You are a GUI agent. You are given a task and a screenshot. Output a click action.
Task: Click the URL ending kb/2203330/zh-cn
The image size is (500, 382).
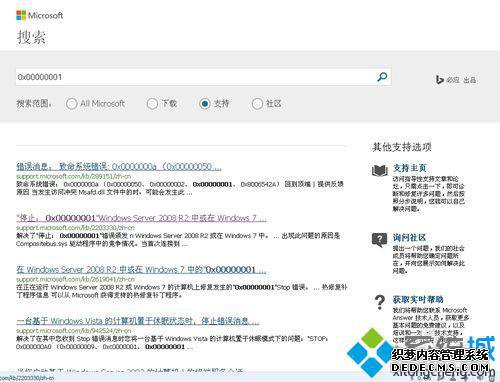coord(75,228)
